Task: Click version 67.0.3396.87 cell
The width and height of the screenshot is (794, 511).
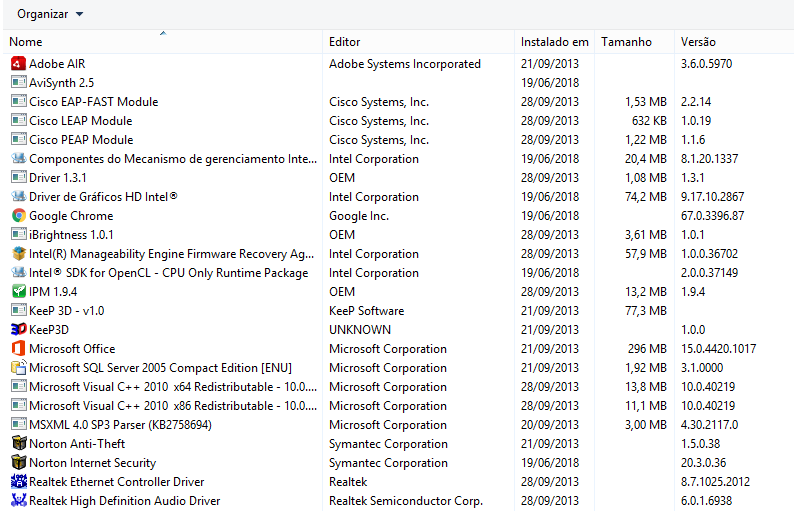Action: 712,216
